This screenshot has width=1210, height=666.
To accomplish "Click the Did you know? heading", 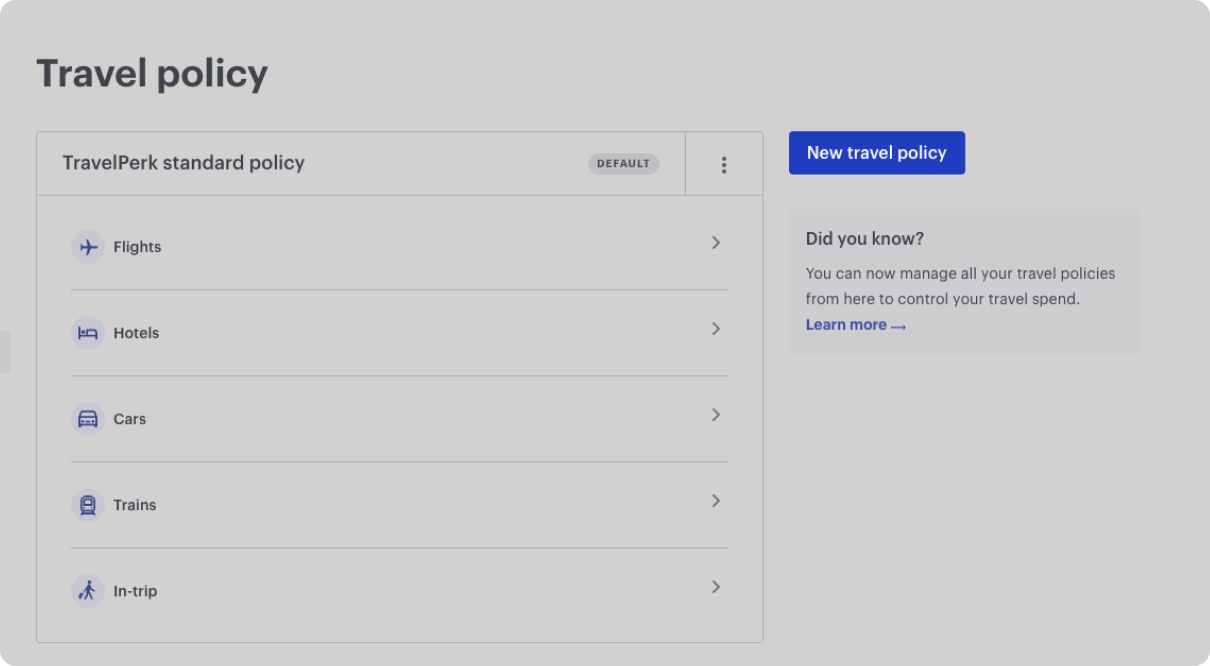I will [x=865, y=239].
